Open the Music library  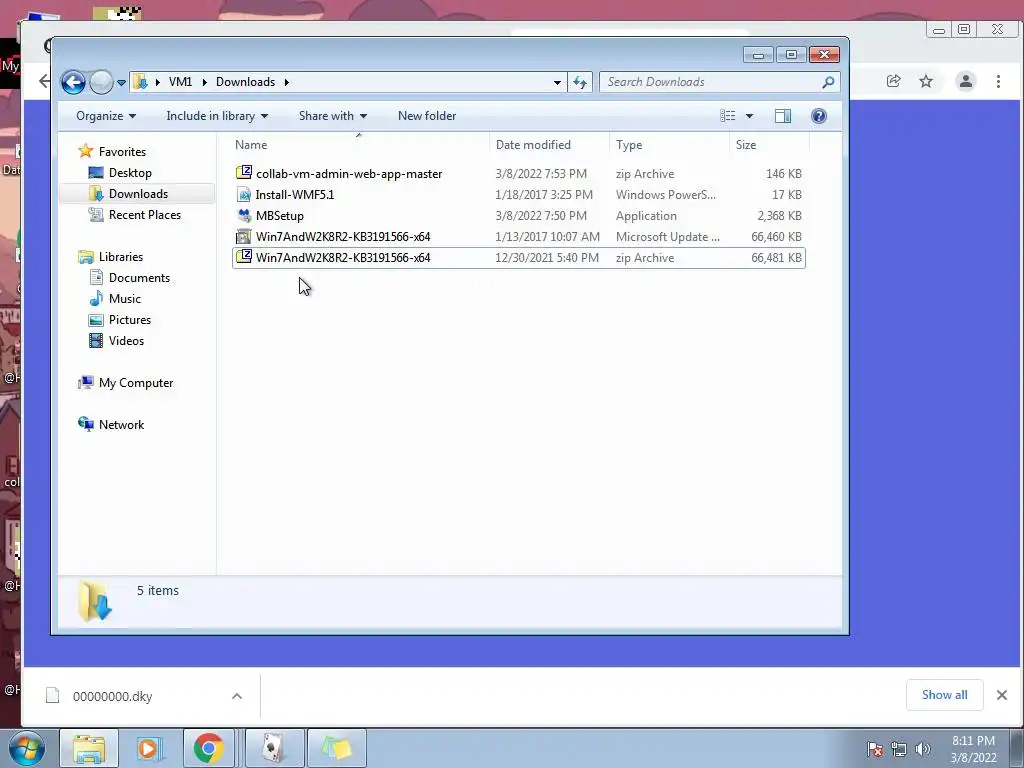pyautogui.click(x=124, y=298)
